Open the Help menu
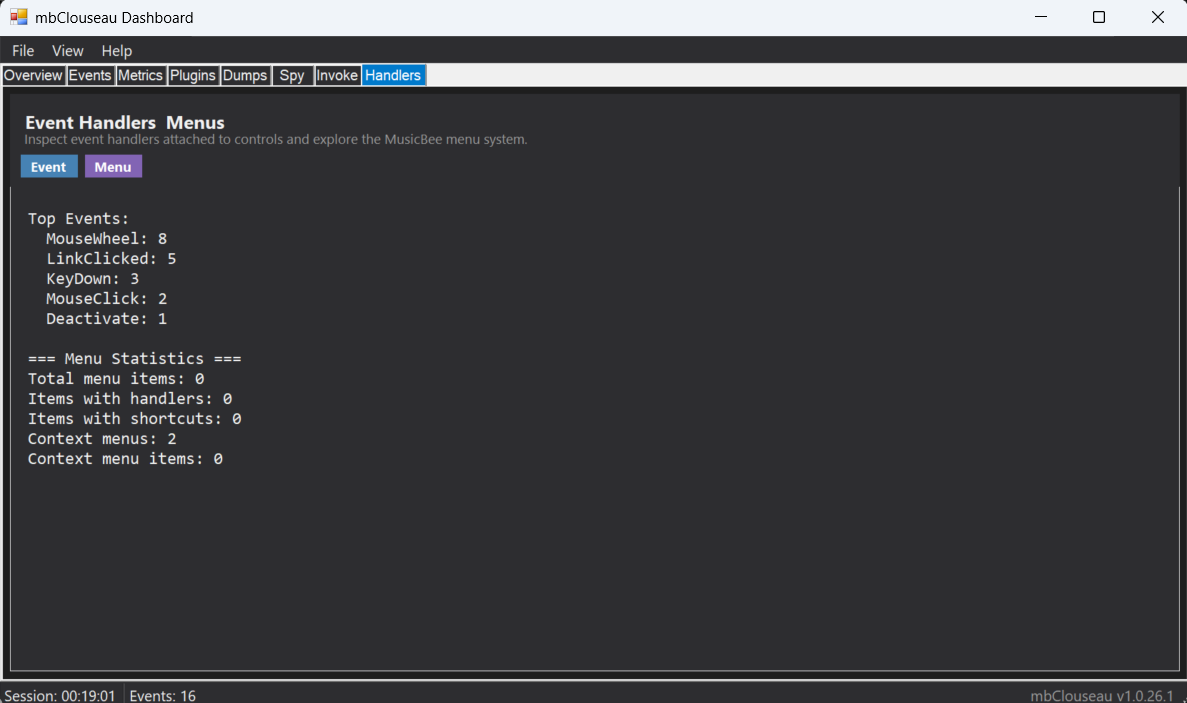Viewport: 1187px width, 703px height. click(117, 51)
